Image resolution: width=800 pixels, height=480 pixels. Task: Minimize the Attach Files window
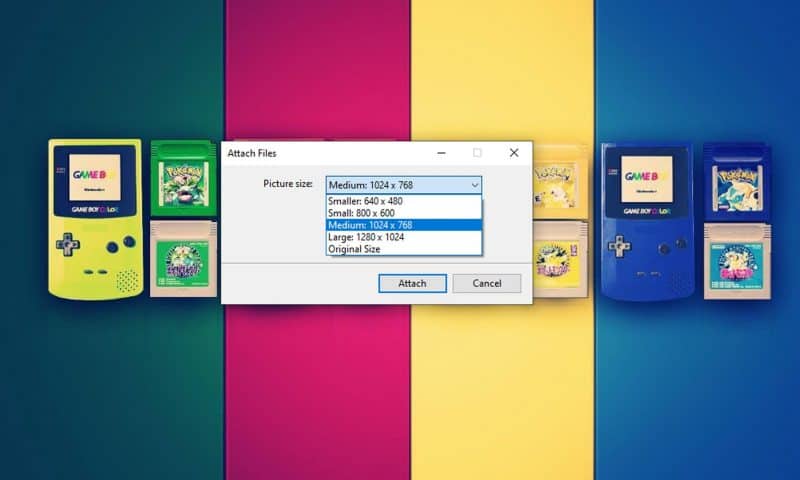pos(441,153)
